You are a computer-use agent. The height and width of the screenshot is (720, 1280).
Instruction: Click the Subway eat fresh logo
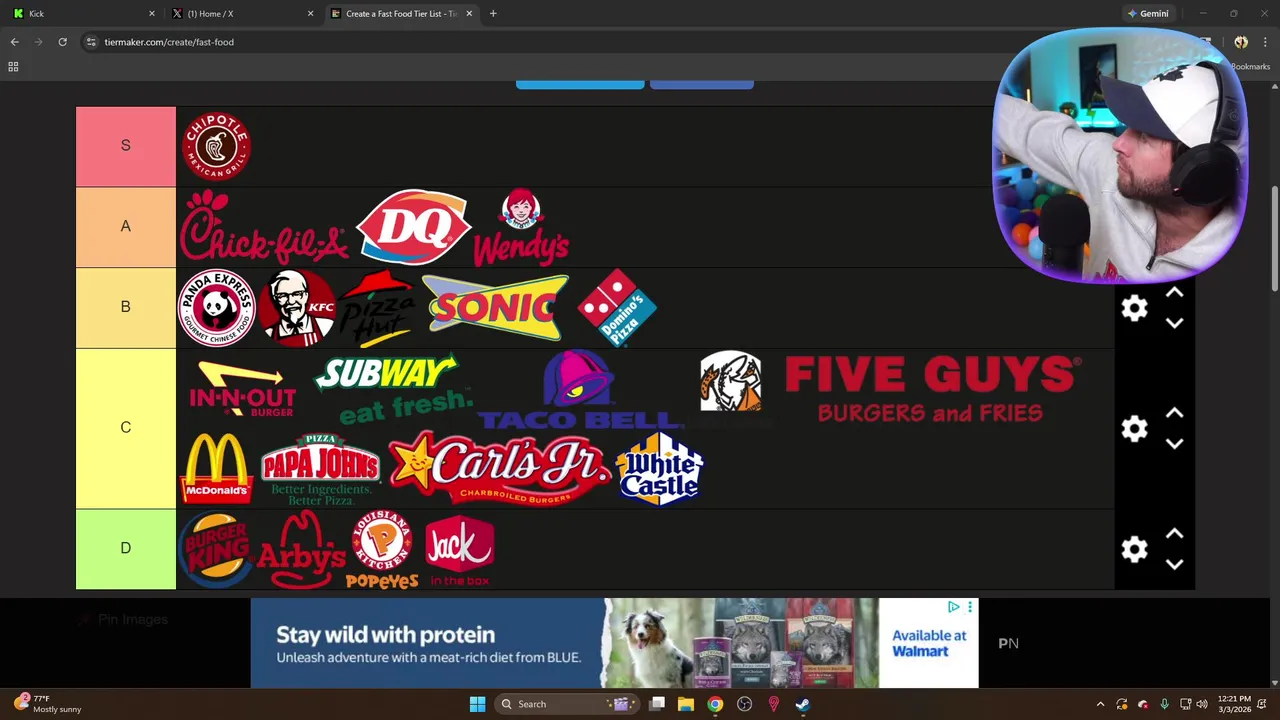tap(393, 389)
